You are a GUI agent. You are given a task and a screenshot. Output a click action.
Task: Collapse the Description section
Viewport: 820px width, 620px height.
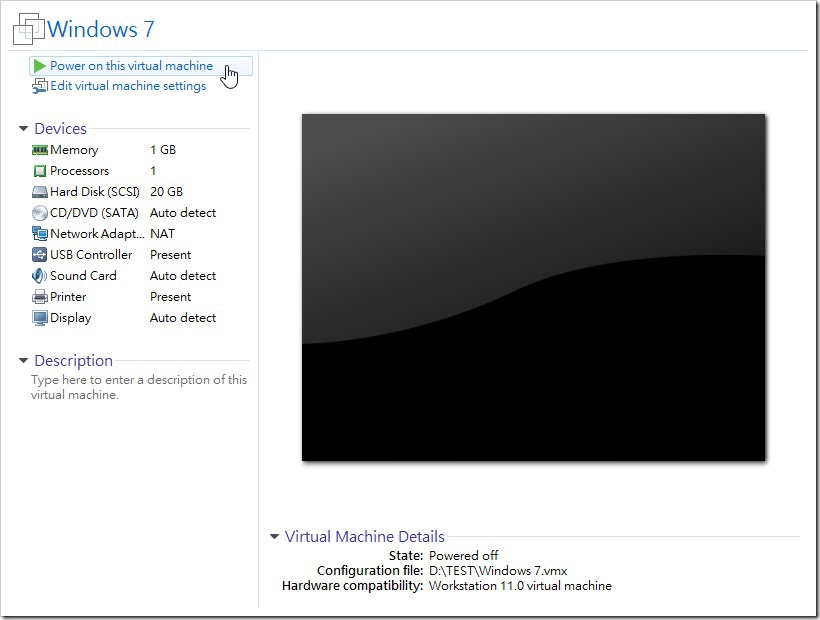click(23, 361)
